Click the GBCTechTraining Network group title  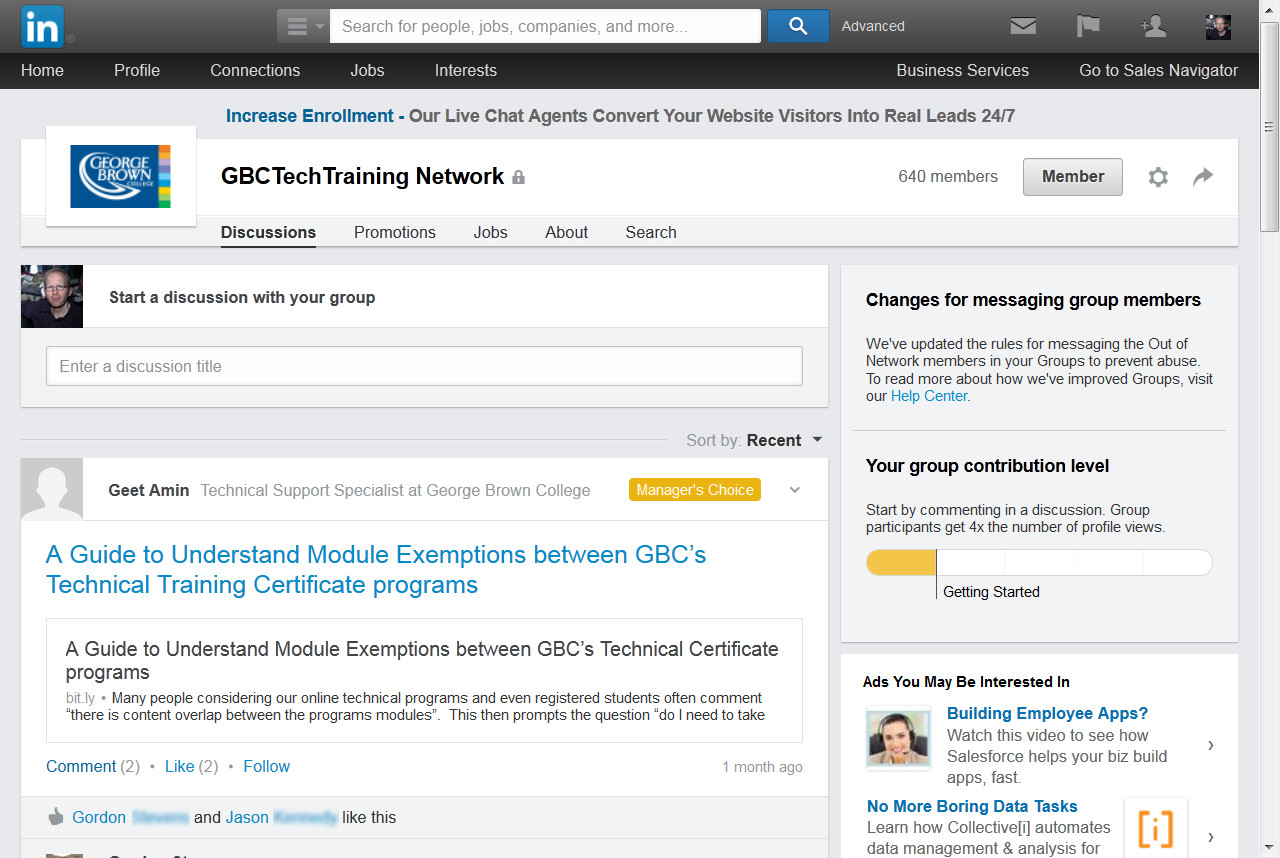tap(362, 177)
